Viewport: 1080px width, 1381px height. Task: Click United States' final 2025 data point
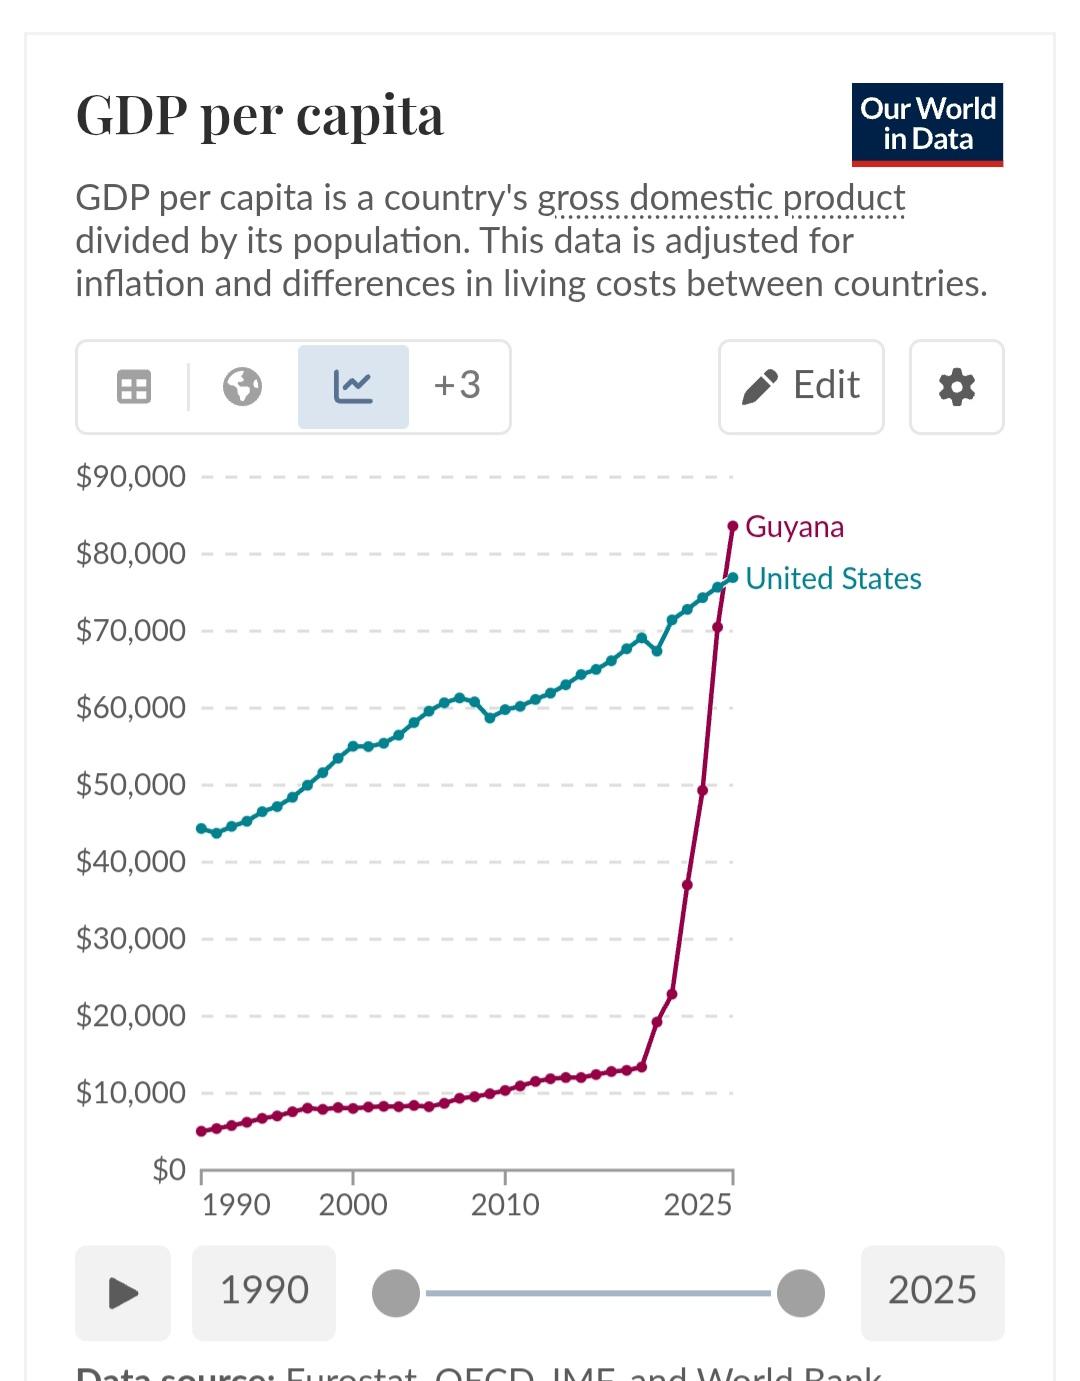[733, 577]
